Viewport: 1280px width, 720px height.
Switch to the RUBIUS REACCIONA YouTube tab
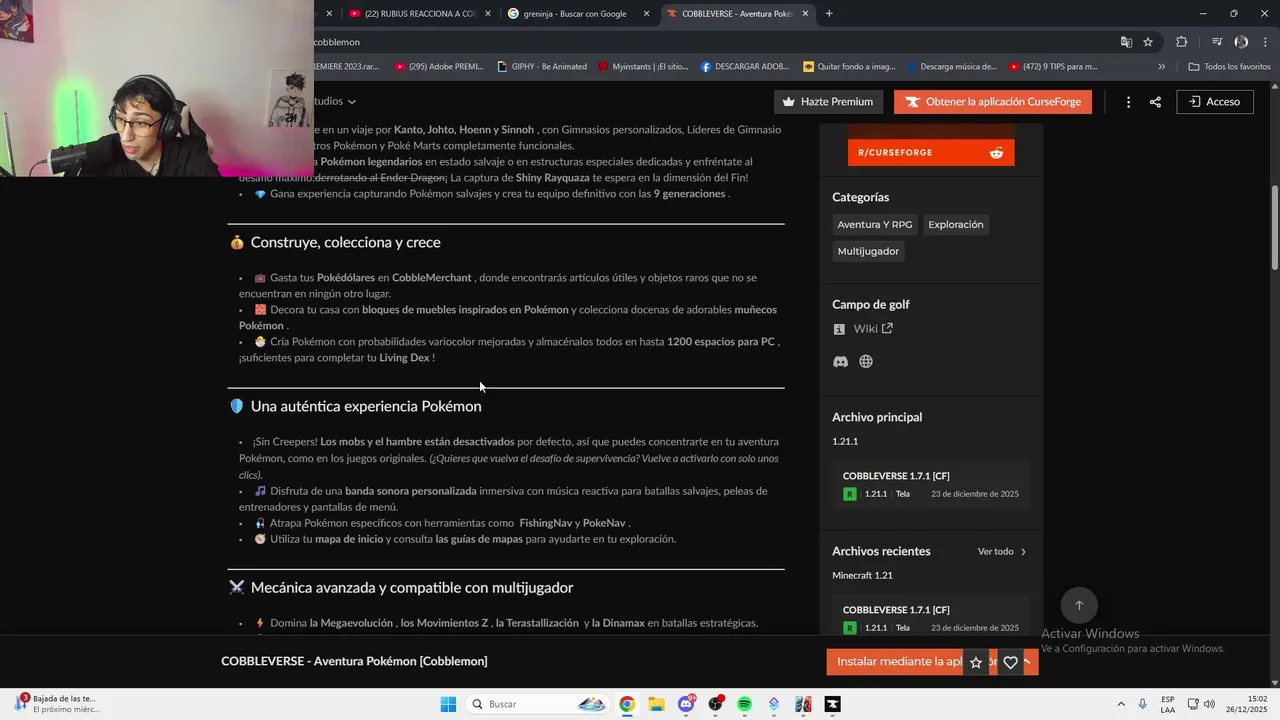(419, 14)
